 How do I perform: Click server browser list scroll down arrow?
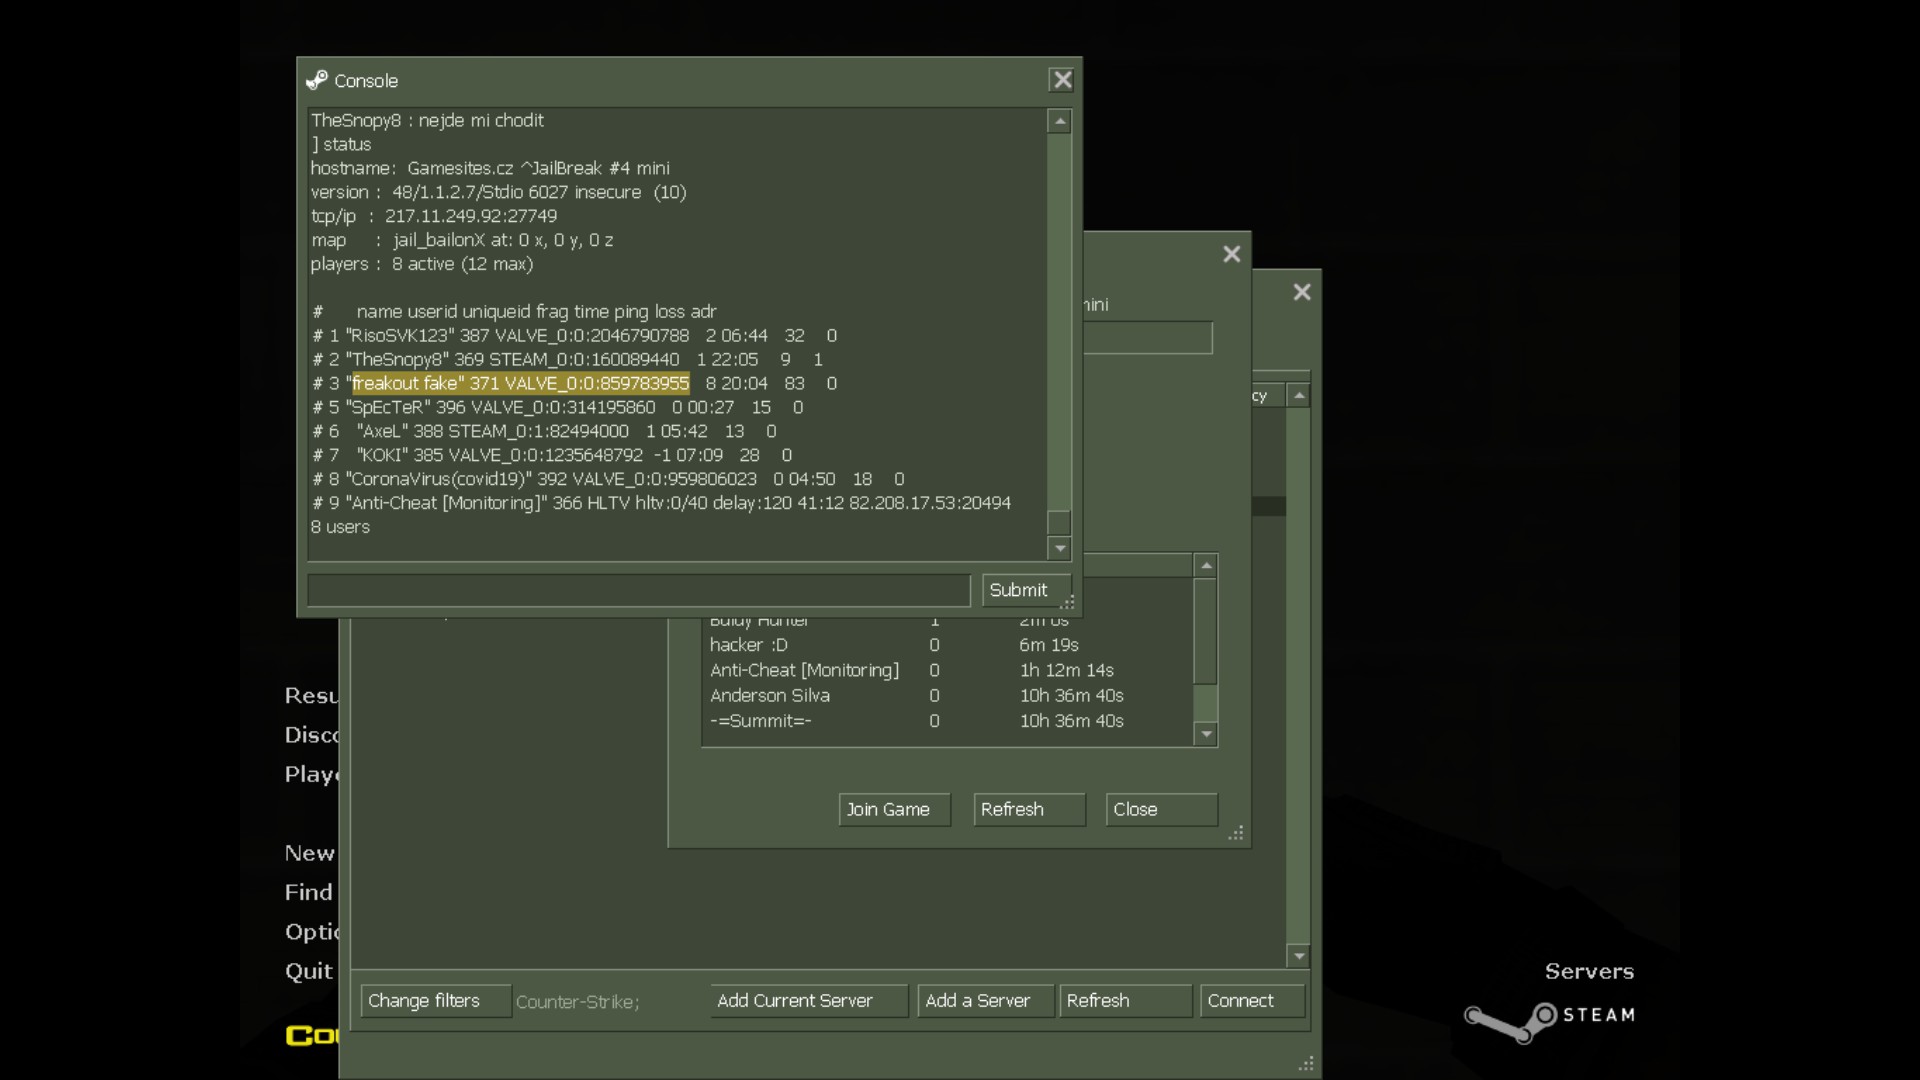[1299, 956]
